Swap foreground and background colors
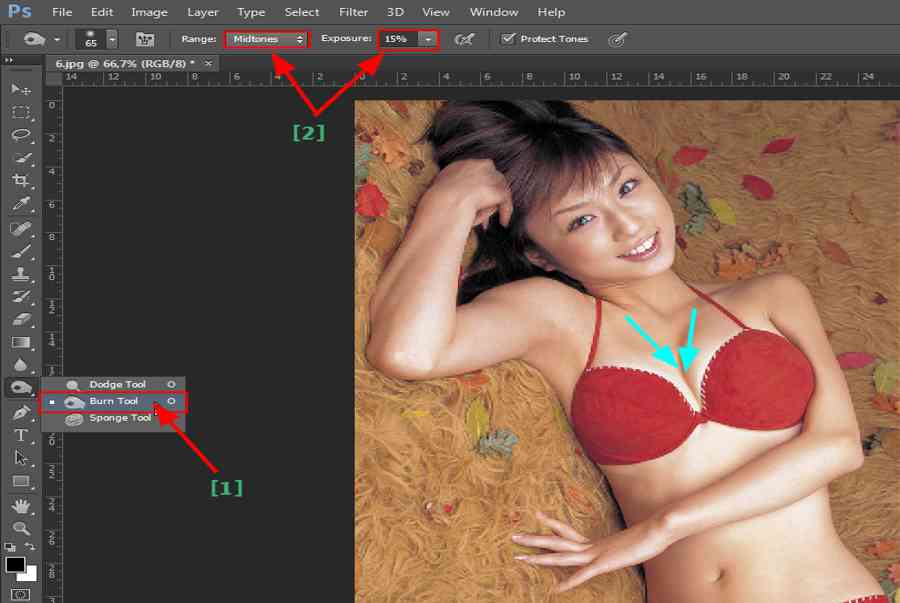Image resolution: width=900 pixels, height=603 pixels. tap(30, 547)
